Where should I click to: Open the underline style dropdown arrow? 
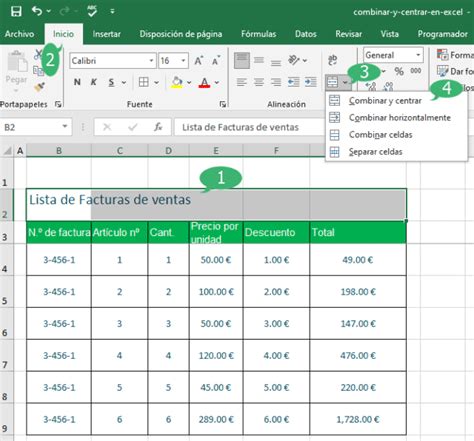(x=124, y=82)
